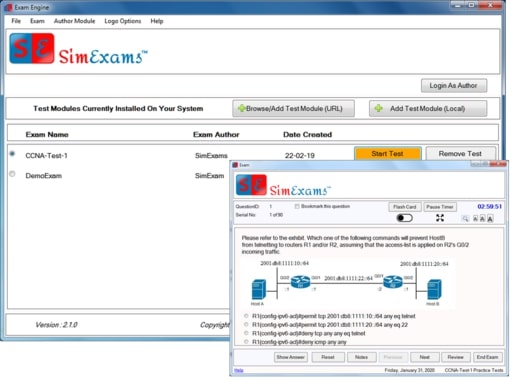Click the Date Created column header
This screenshot has width=514, height=382.
coord(307,134)
